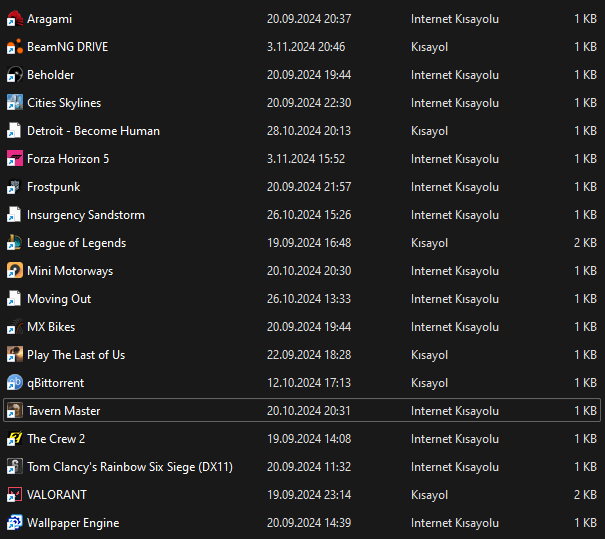
Task: Select the 'Wallpaper Engine' file name
Action: point(73,523)
